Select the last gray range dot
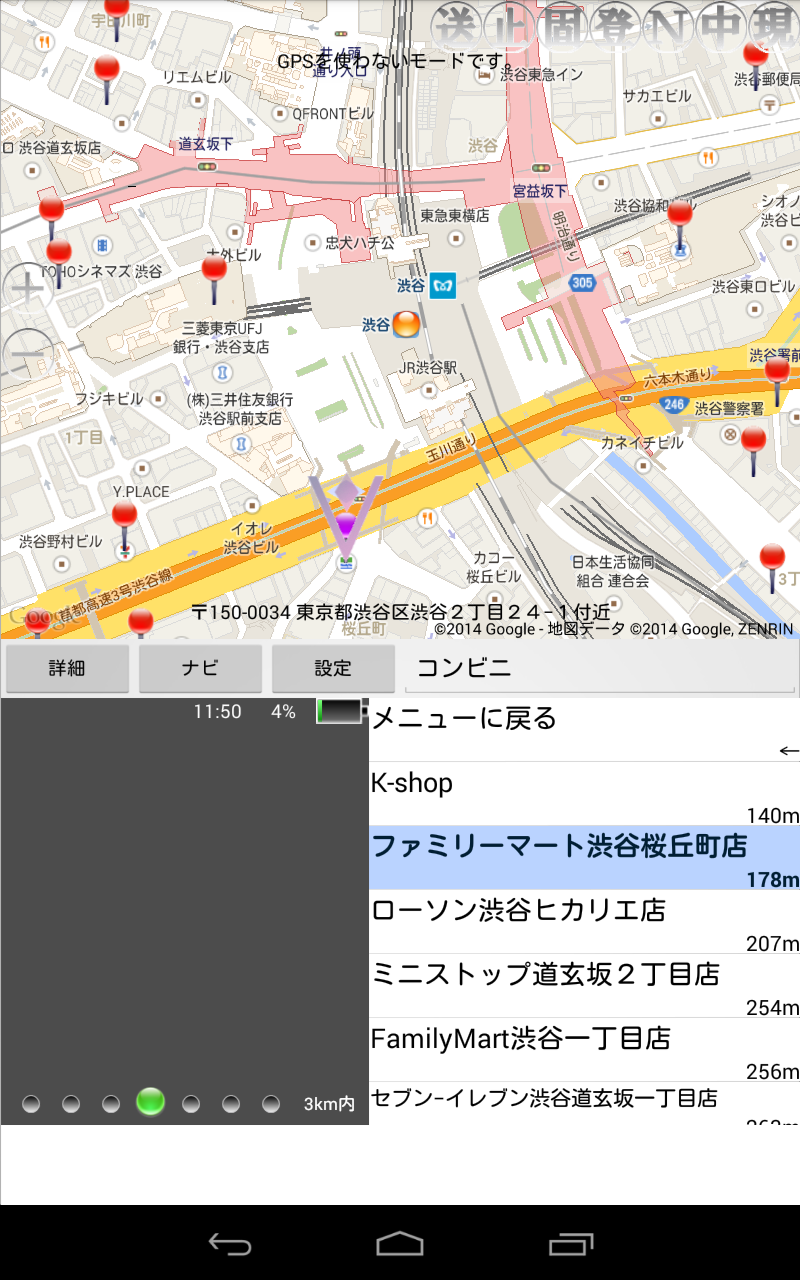This screenshot has width=800, height=1280. tap(271, 1104)
